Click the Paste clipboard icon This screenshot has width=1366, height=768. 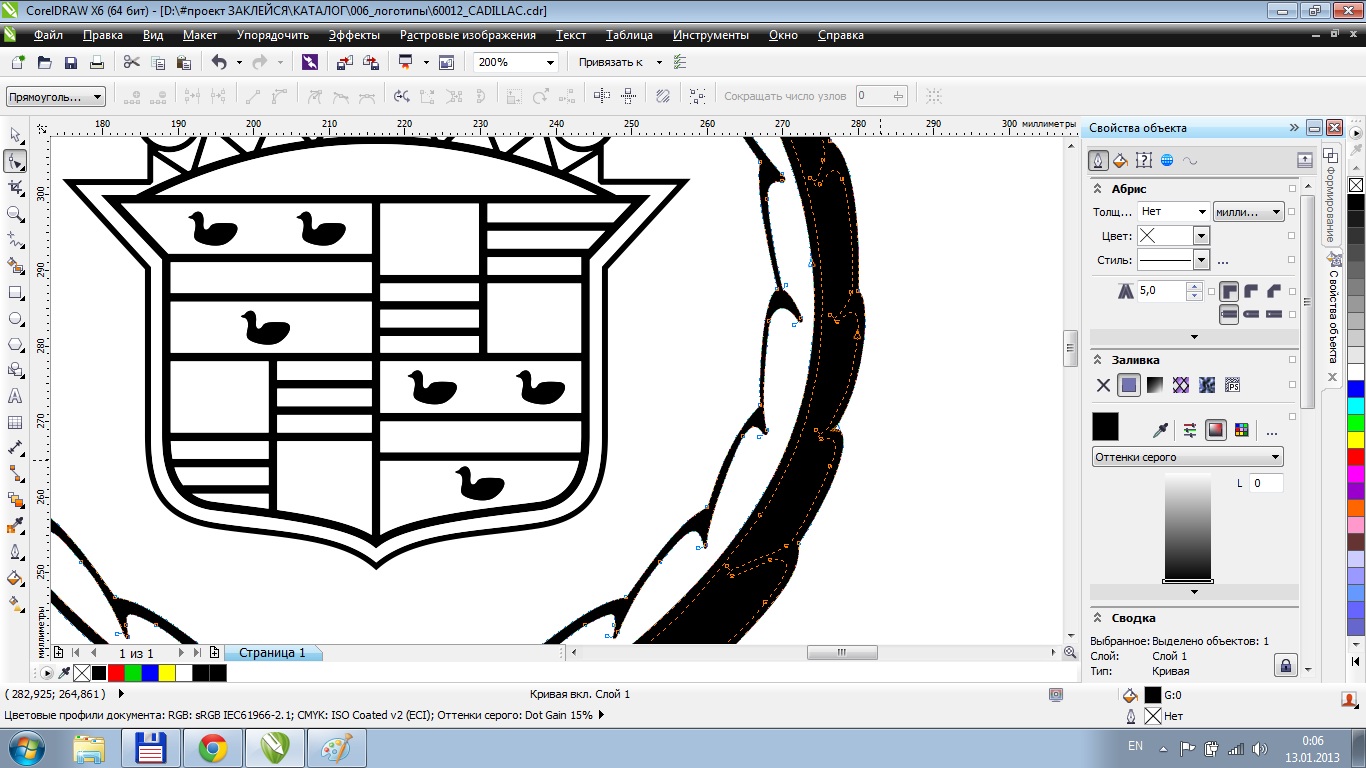coord(183,62)
